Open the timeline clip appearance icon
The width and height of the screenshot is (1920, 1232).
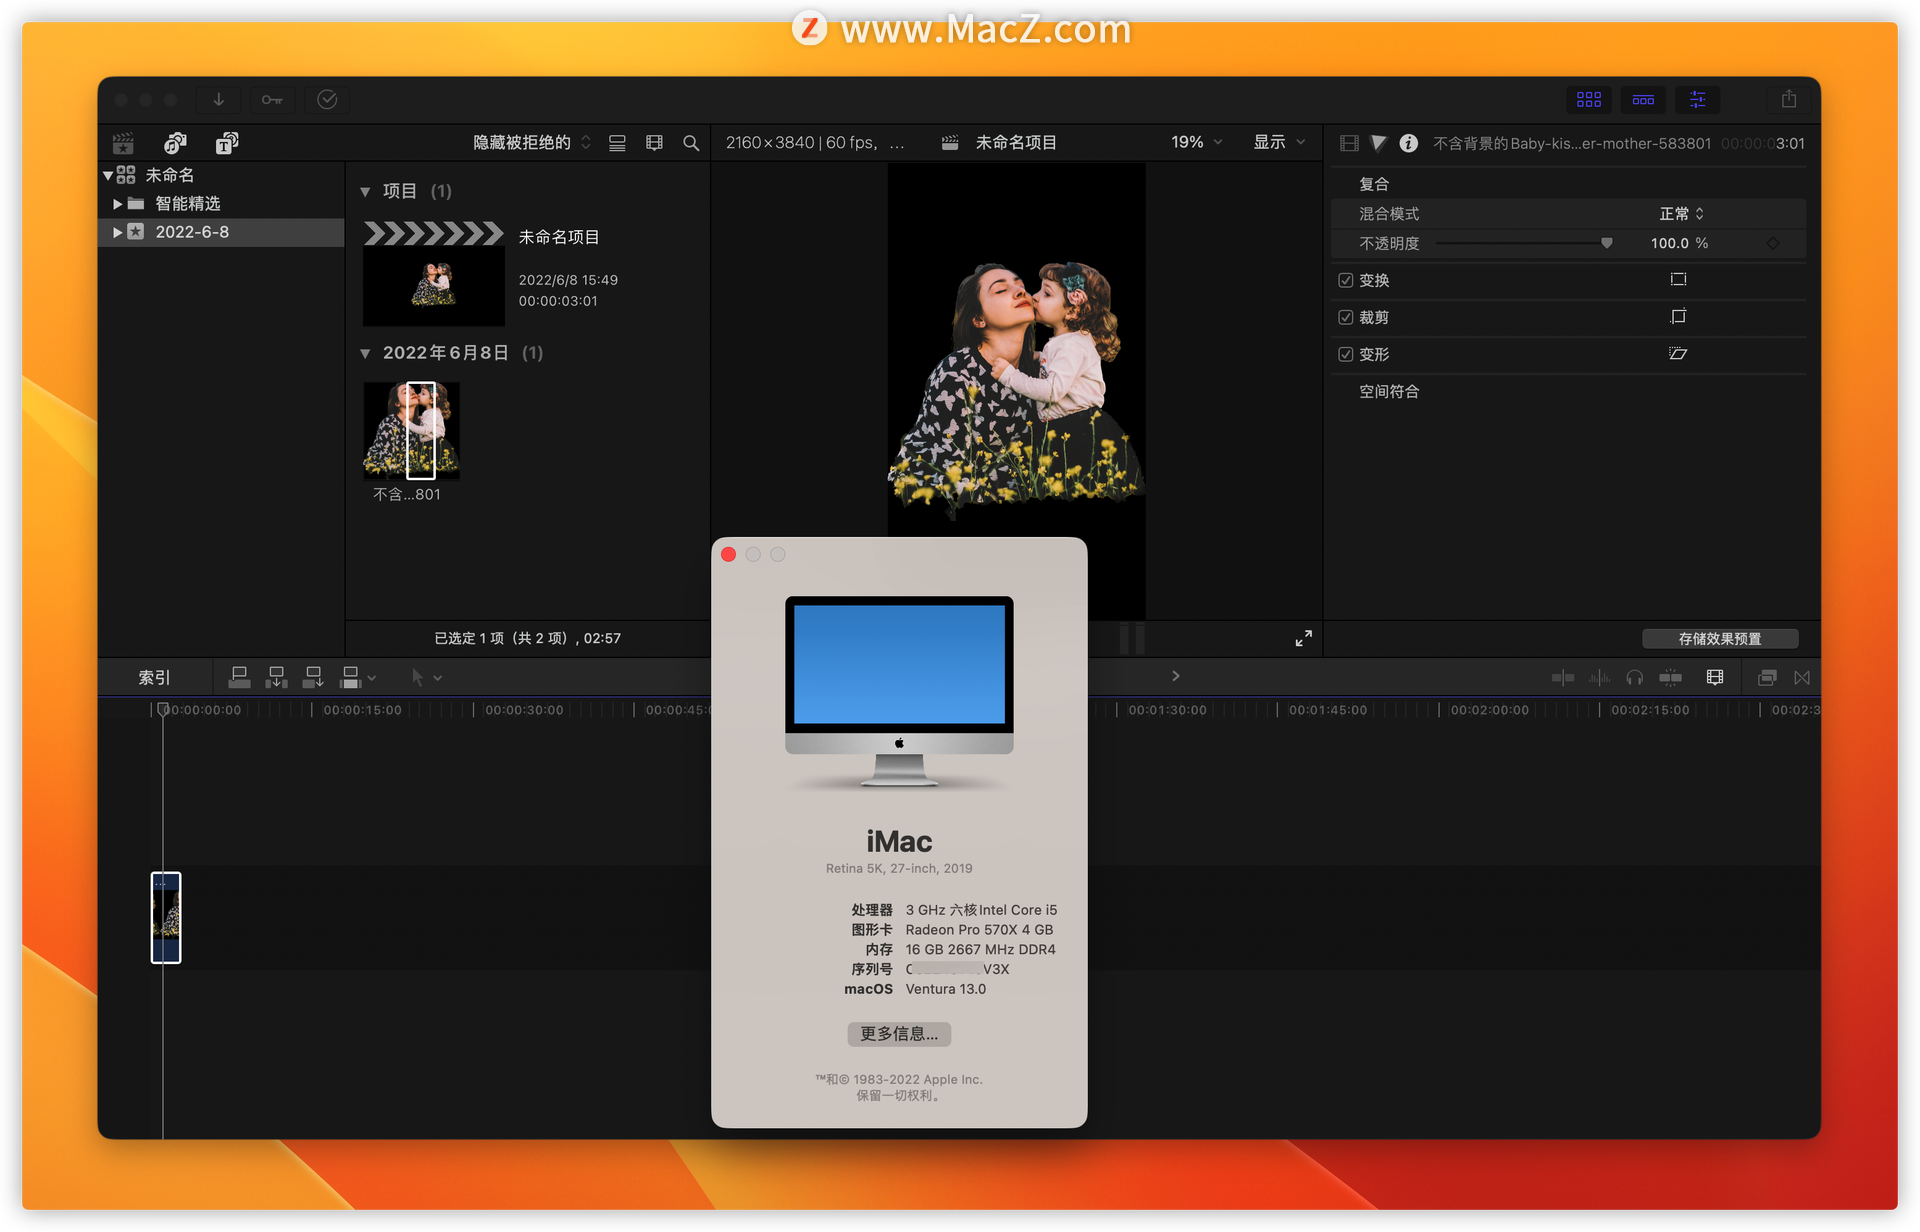(1715, 678)
